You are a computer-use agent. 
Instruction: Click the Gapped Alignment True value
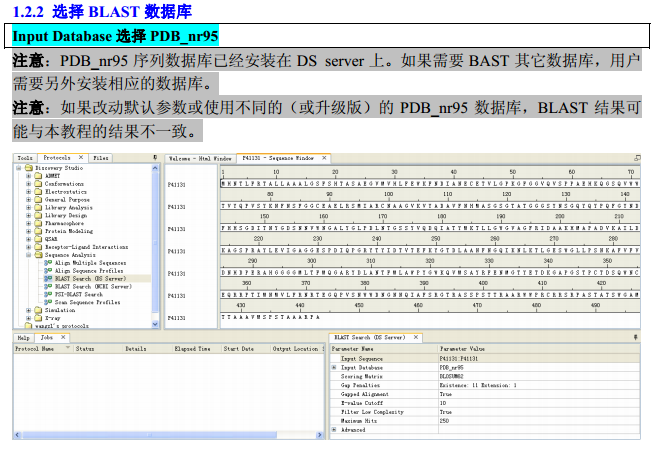(445, 394)
